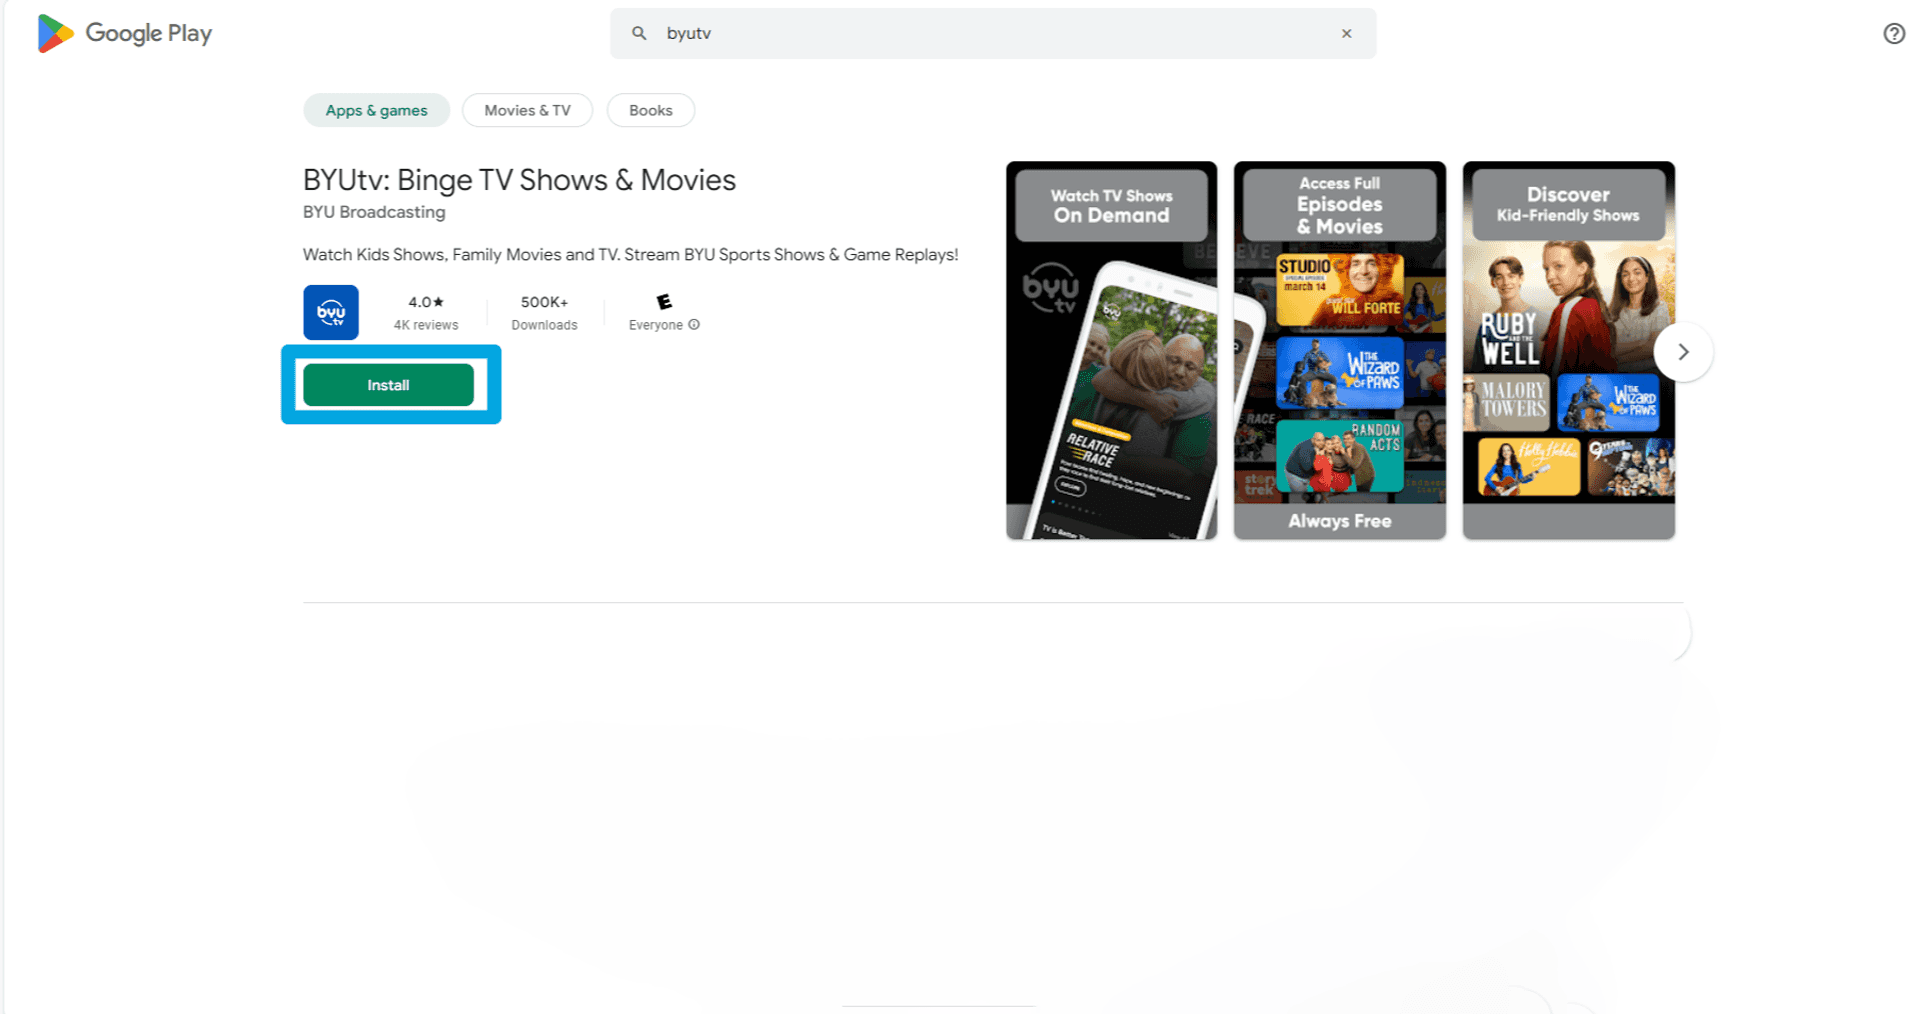Screen dimensions: 1920x1014
Task: Click the BYUtv app icon
Action: coord(331,313)
